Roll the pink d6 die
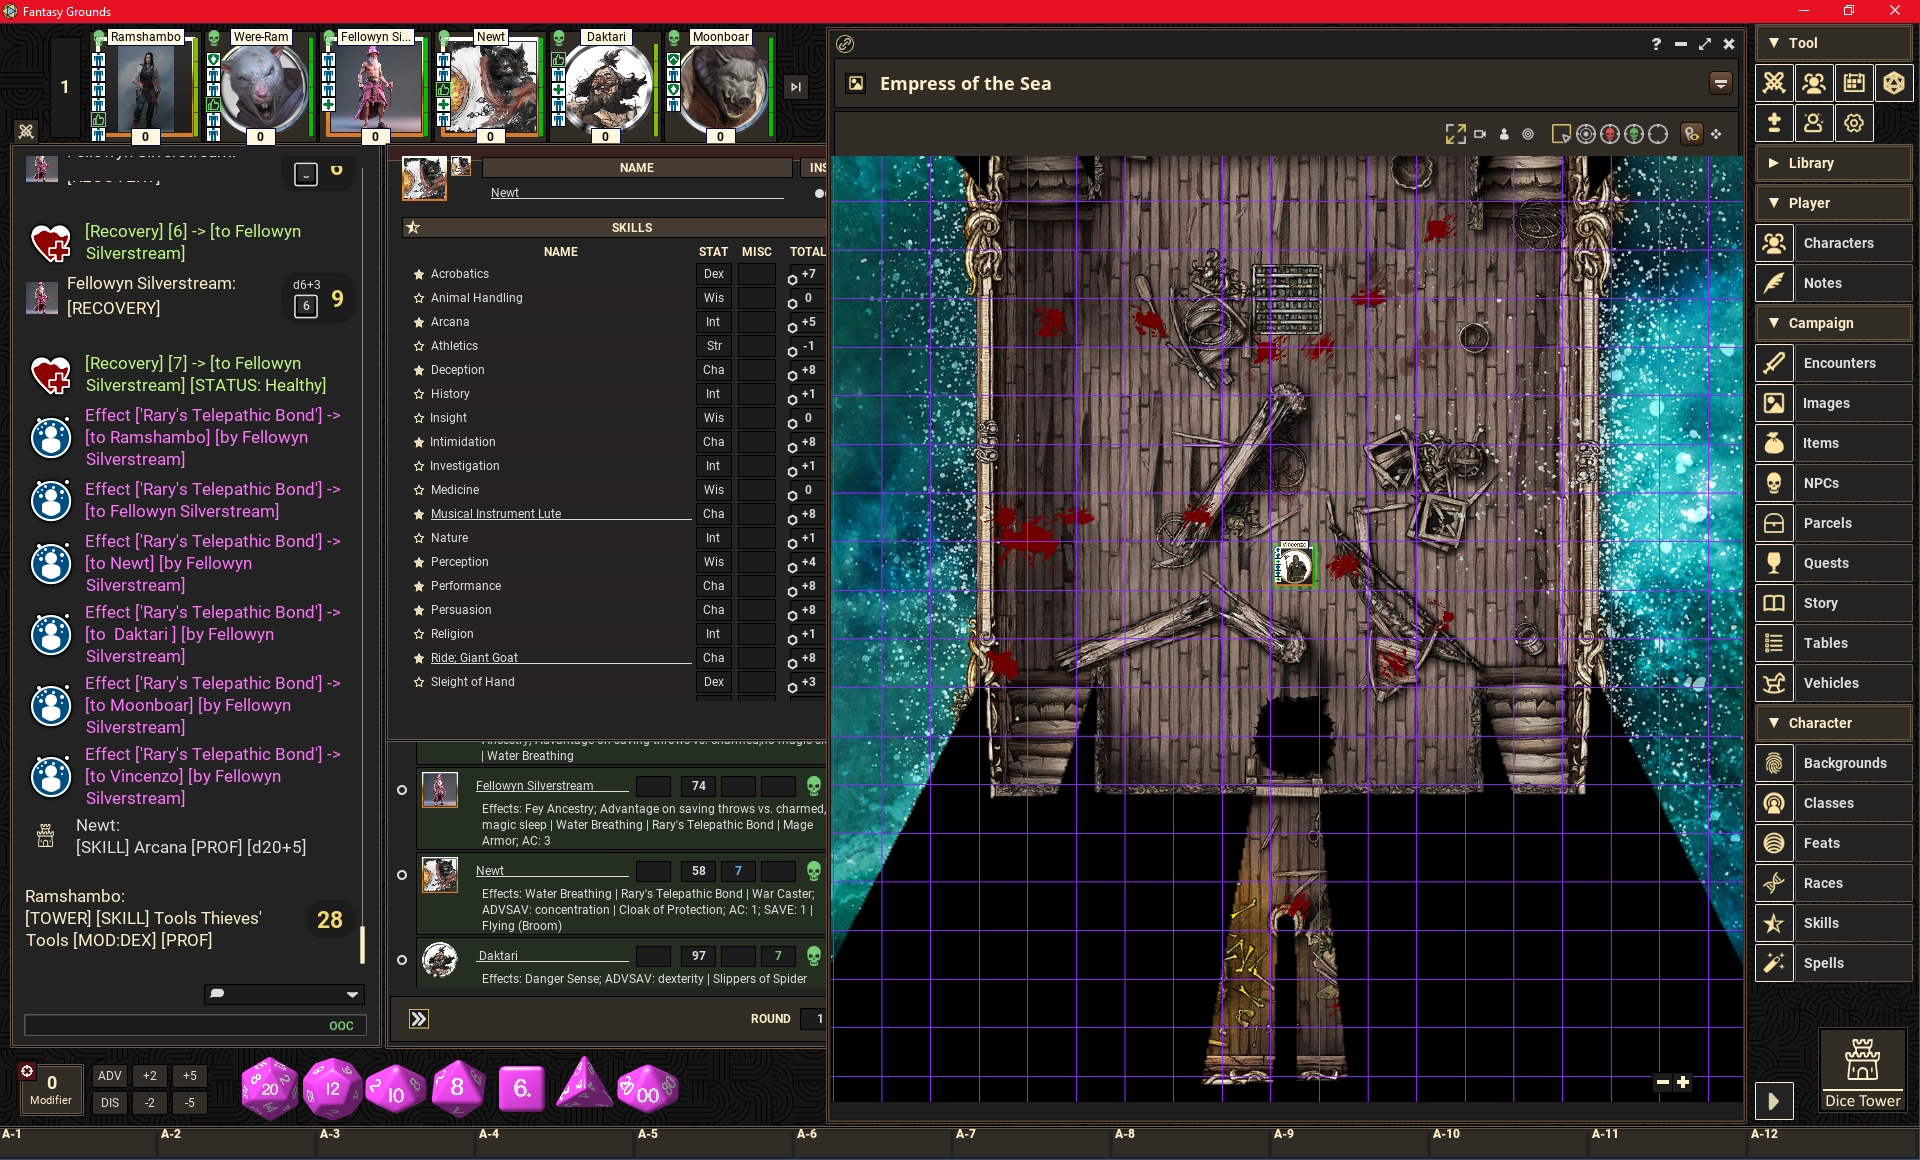The height and width of the screenshot is (1160, 1920). (521, 1089)
